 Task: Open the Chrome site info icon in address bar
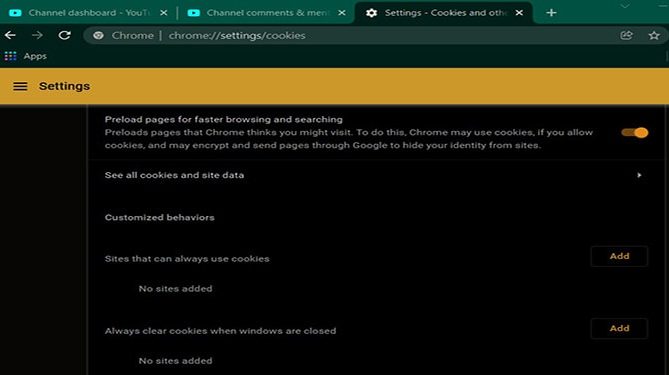coord(98,35)
